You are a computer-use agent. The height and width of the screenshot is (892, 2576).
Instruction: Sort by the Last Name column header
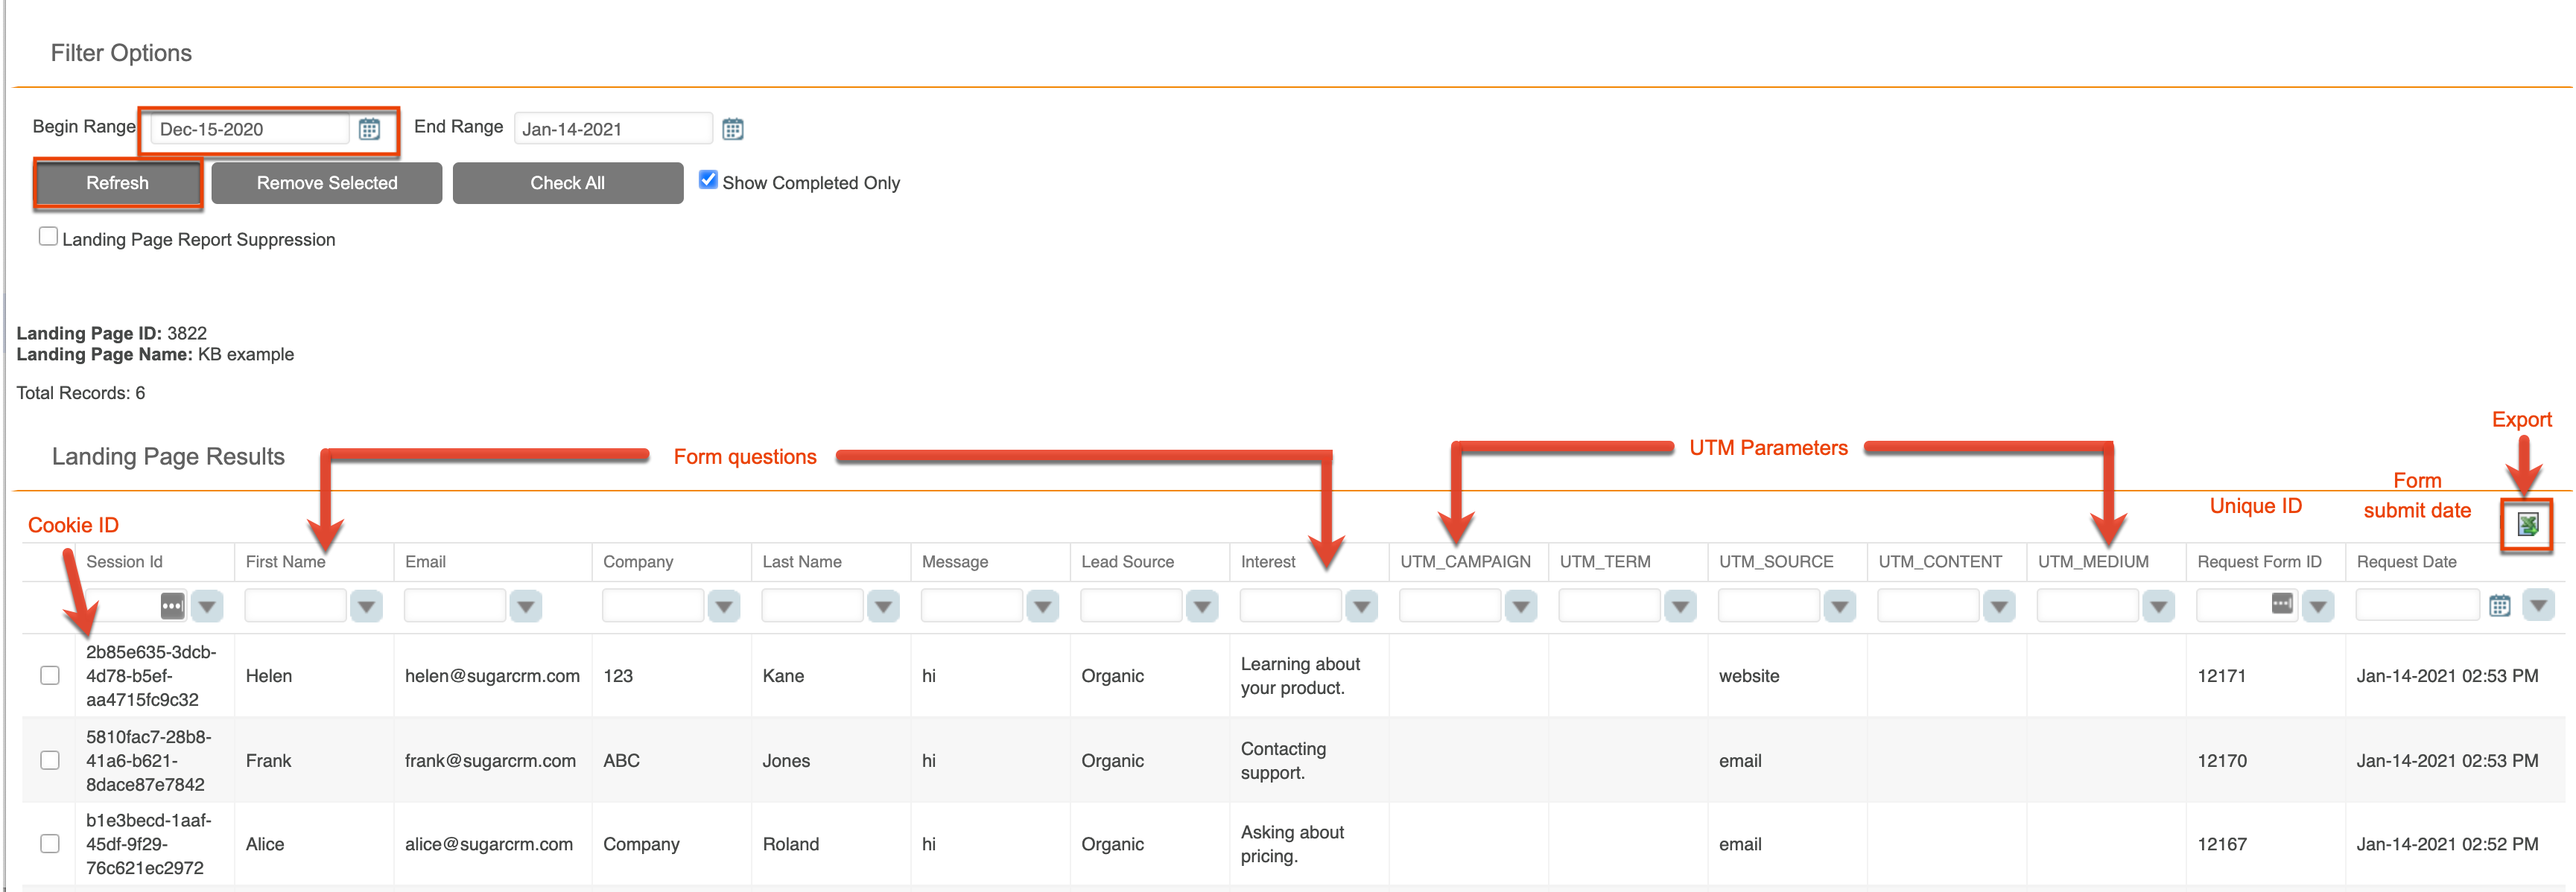point(801,562)
